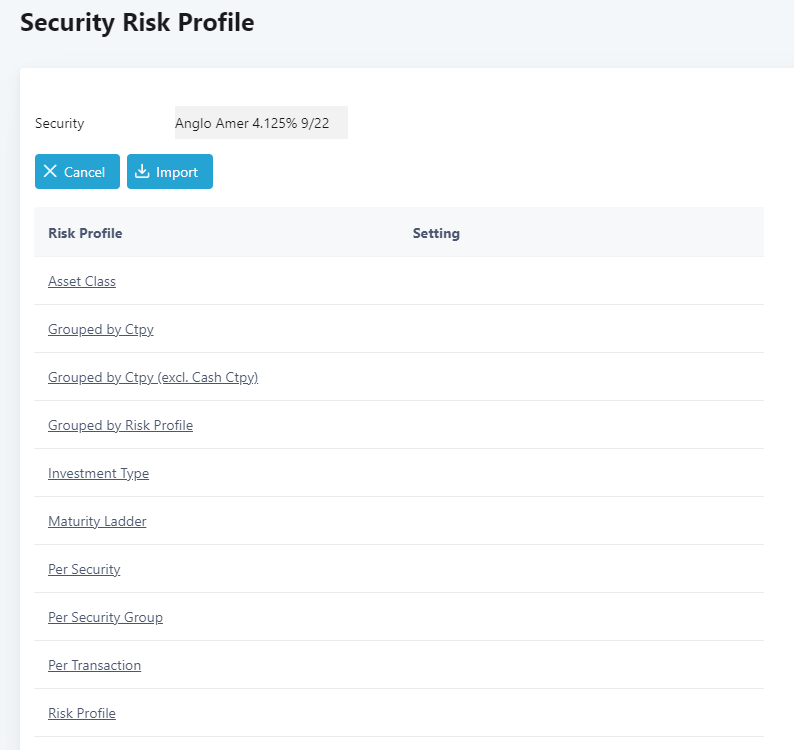
Task: Select the Investment Type link
Action: (x=99, y=473)
